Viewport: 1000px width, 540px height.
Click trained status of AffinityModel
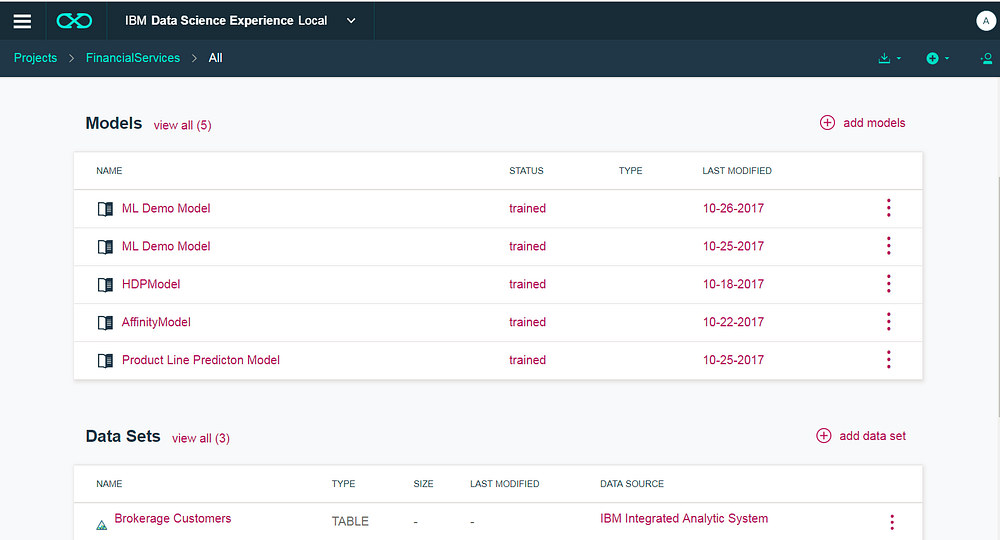point(527,322)
